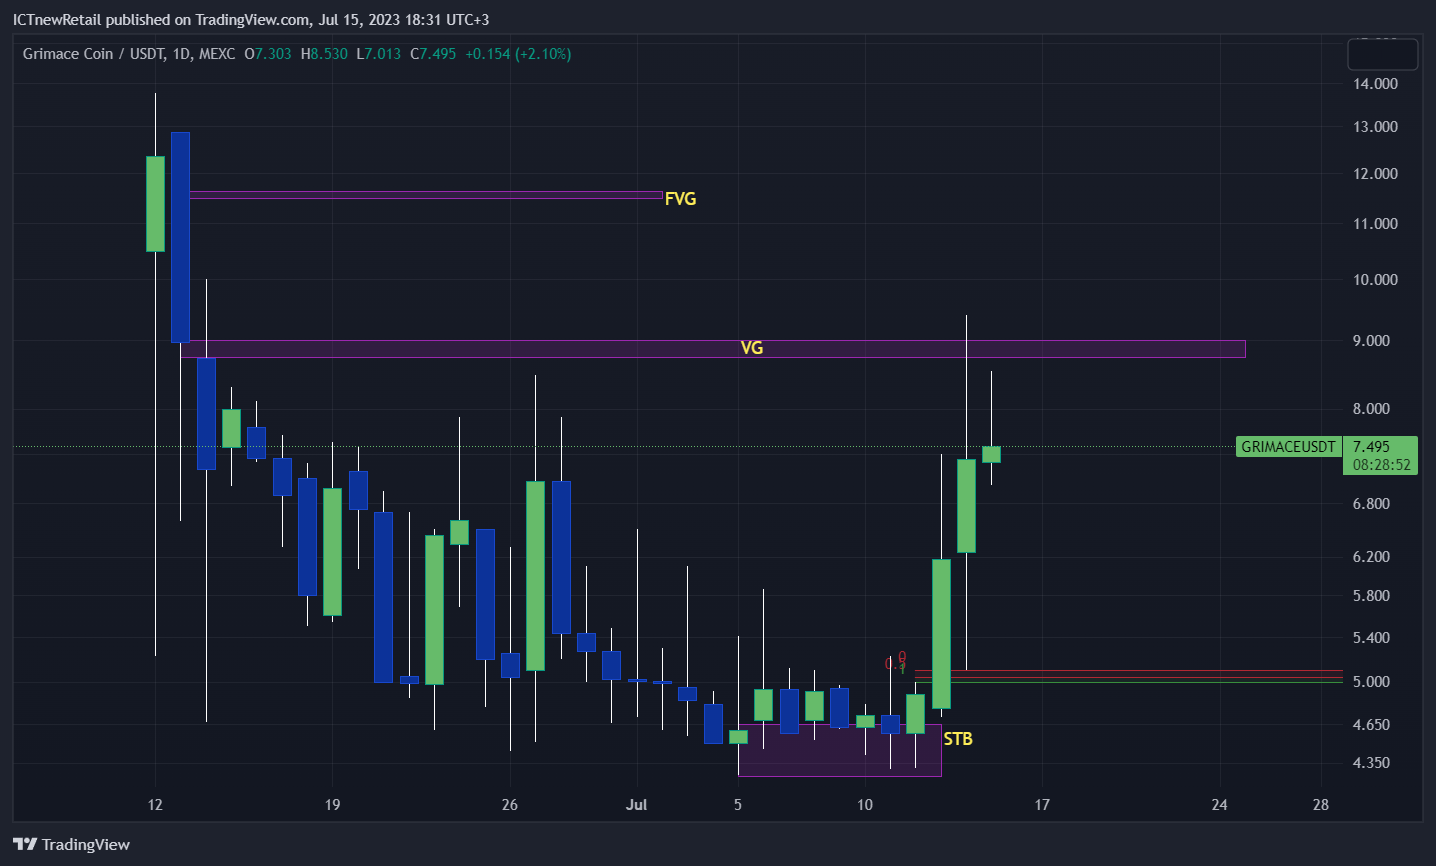
Task: Click the date label 5 on time axis
Action: [x=738, y=805]
